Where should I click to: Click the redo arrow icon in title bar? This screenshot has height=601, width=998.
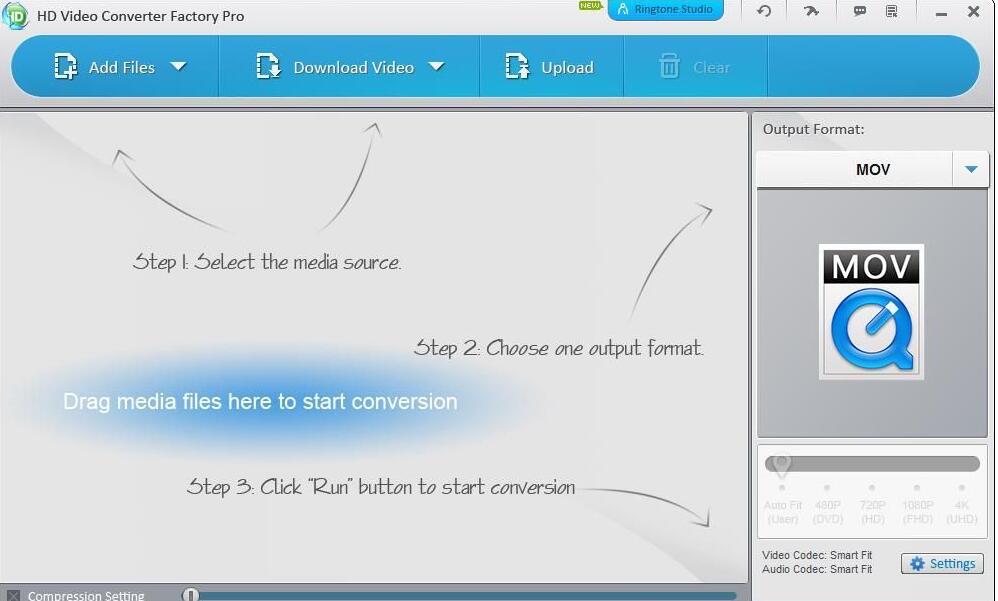pos(811,12)
